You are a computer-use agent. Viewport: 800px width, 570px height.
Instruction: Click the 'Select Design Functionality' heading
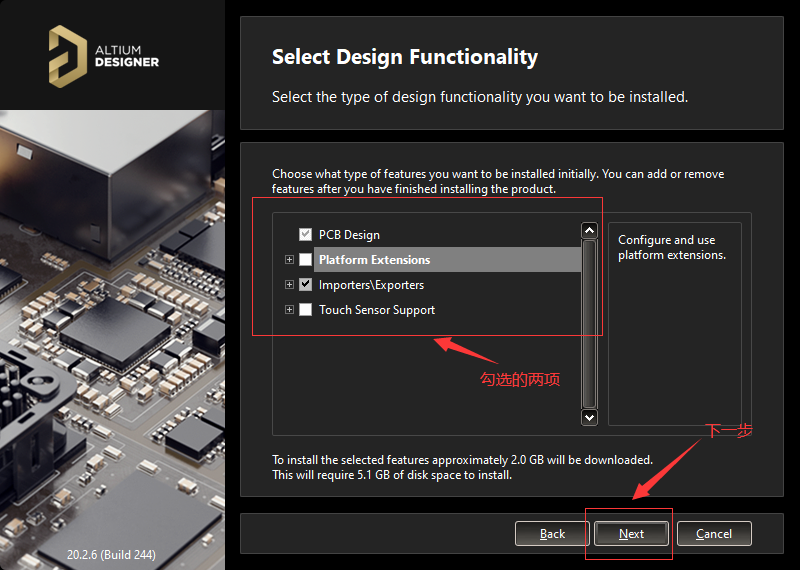click(405, 57)
